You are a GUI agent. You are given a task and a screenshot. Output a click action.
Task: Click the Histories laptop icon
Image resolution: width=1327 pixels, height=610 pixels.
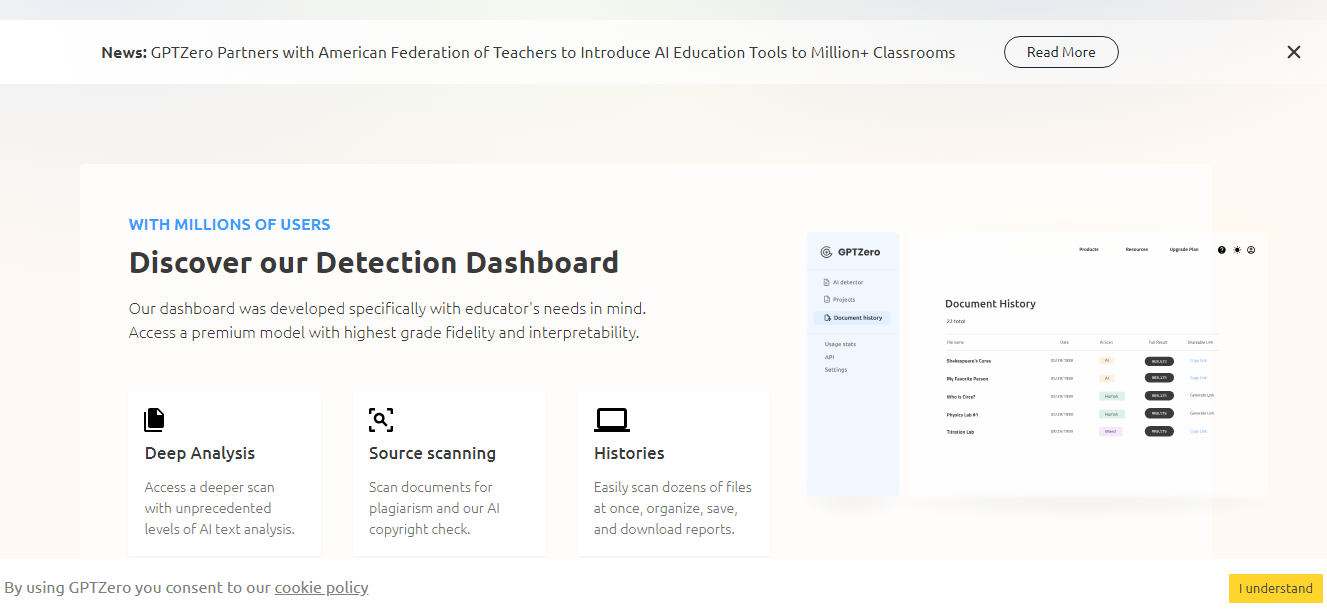click(611, 419)
